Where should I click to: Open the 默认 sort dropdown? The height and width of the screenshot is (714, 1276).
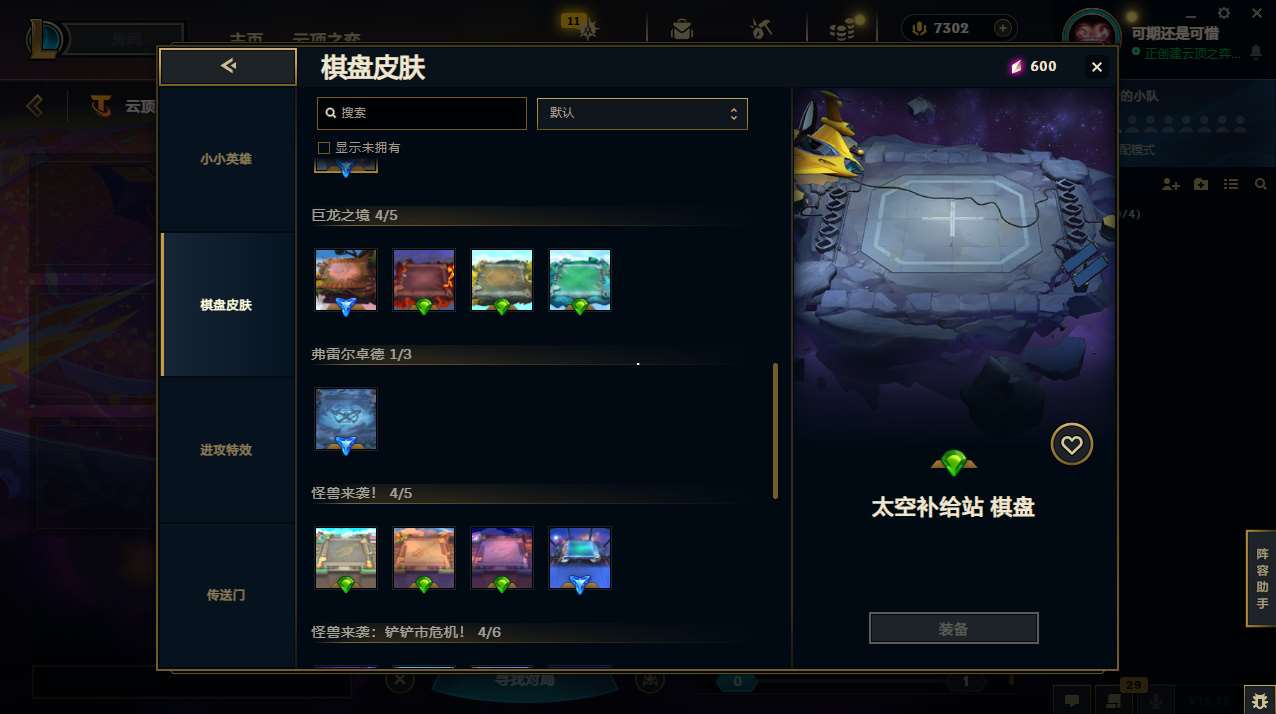pos(642,113)
